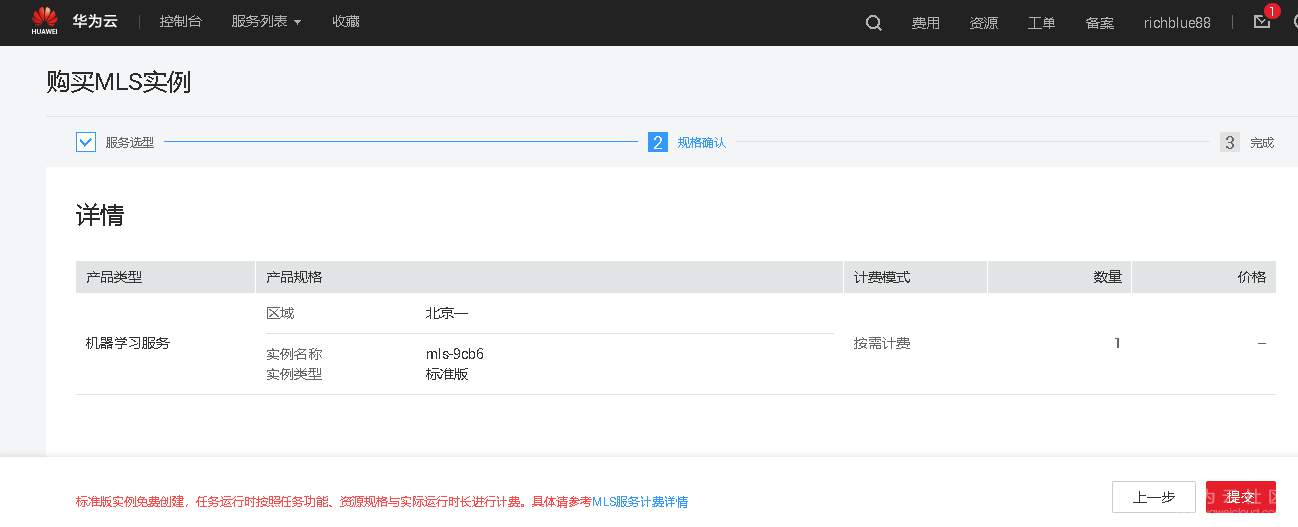Click the 详情 section heading
The width and height of the screenshot is (1298, 527).
(100, 215)
